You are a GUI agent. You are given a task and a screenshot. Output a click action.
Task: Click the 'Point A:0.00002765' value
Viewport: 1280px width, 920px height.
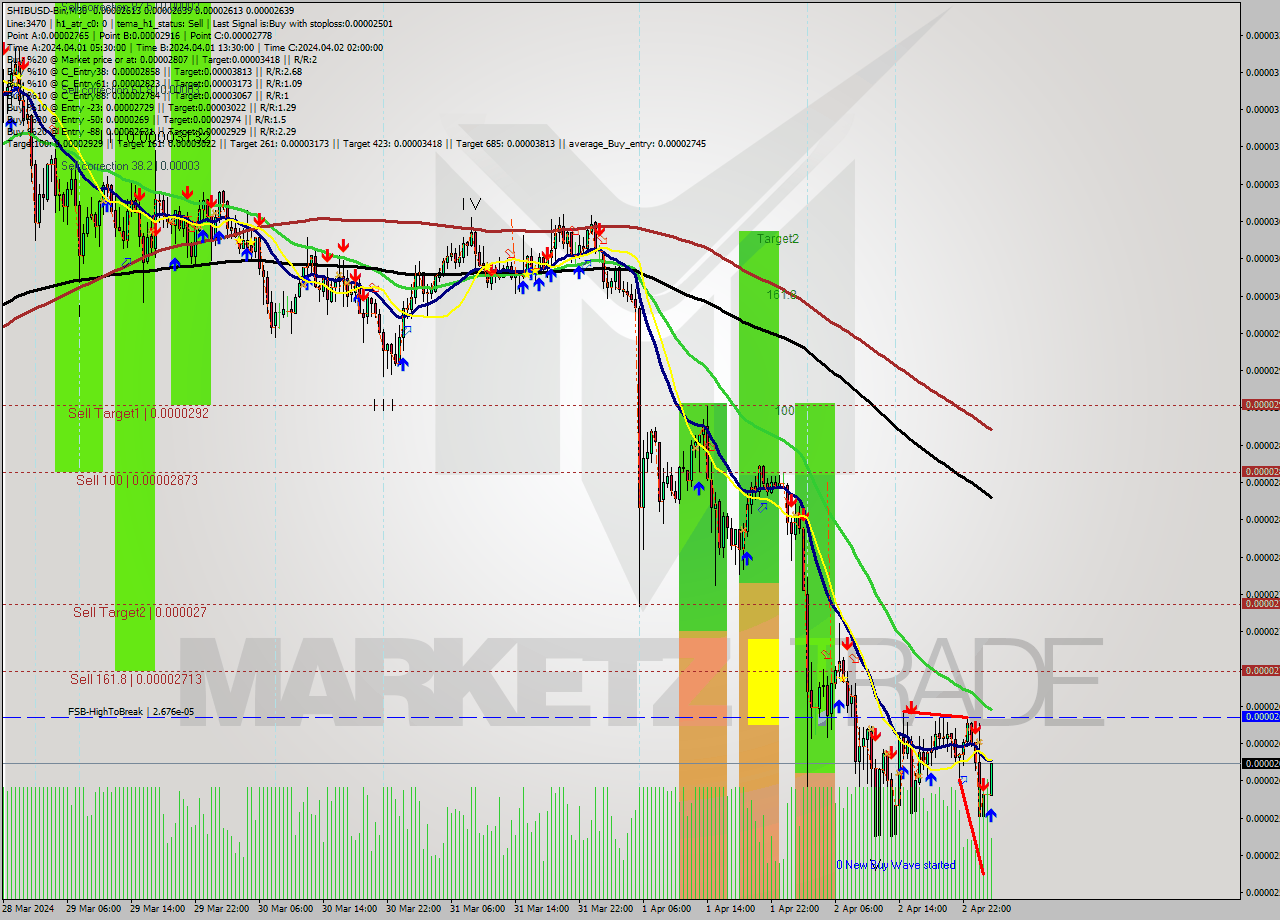[49, 35]
